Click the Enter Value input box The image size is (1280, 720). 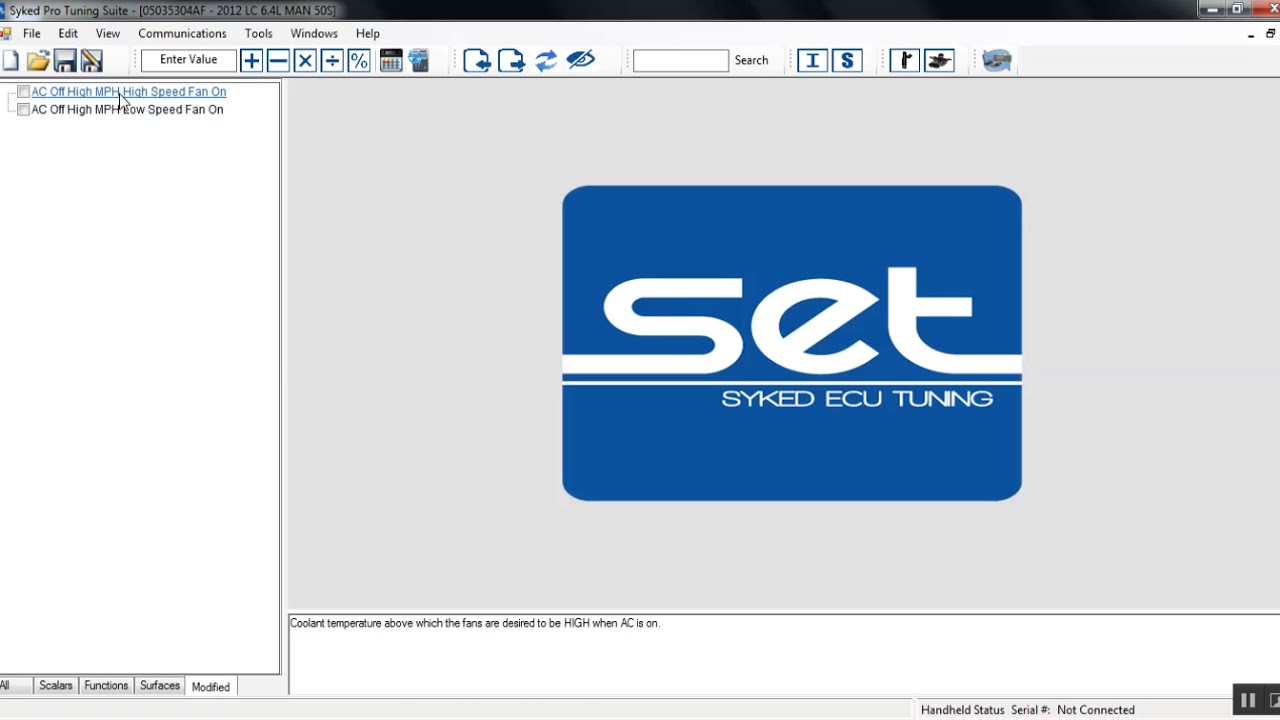point(189,60)
